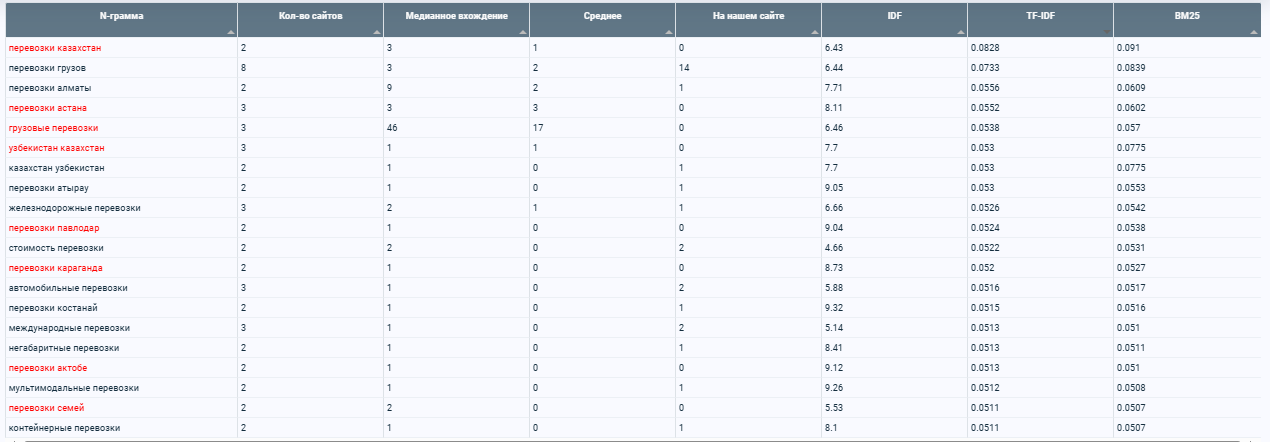Click red 'перевозки караганда' entry
This screenshot has width=1270, height=442.
(55, 268)
